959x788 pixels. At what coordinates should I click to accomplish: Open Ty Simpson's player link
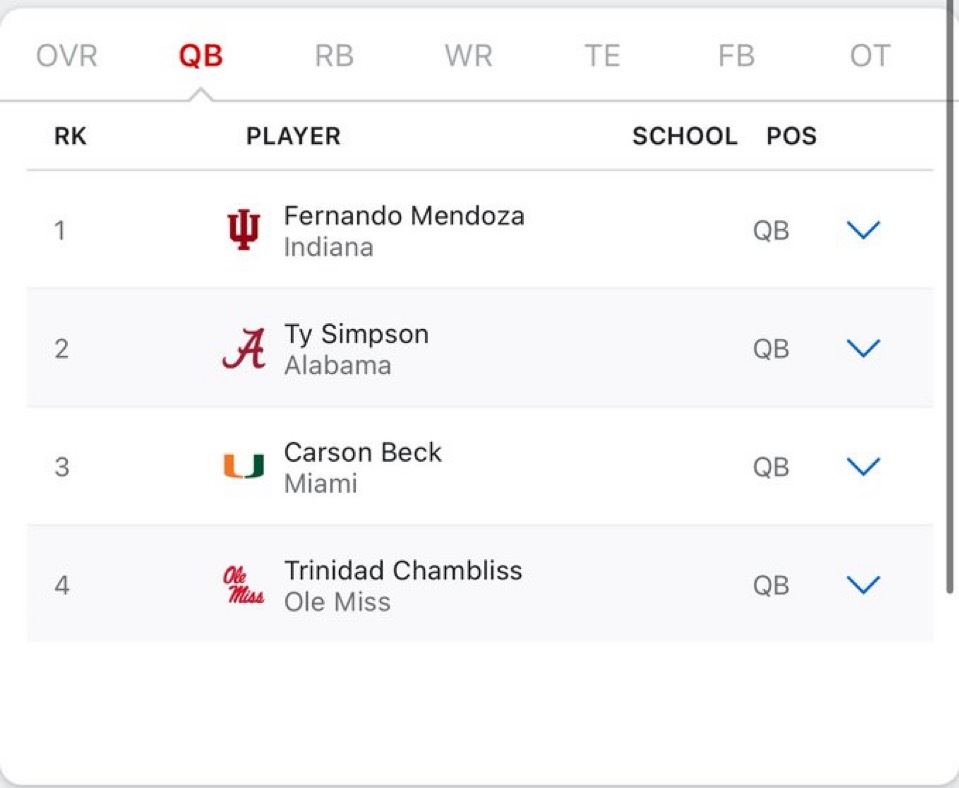[356, 334]
